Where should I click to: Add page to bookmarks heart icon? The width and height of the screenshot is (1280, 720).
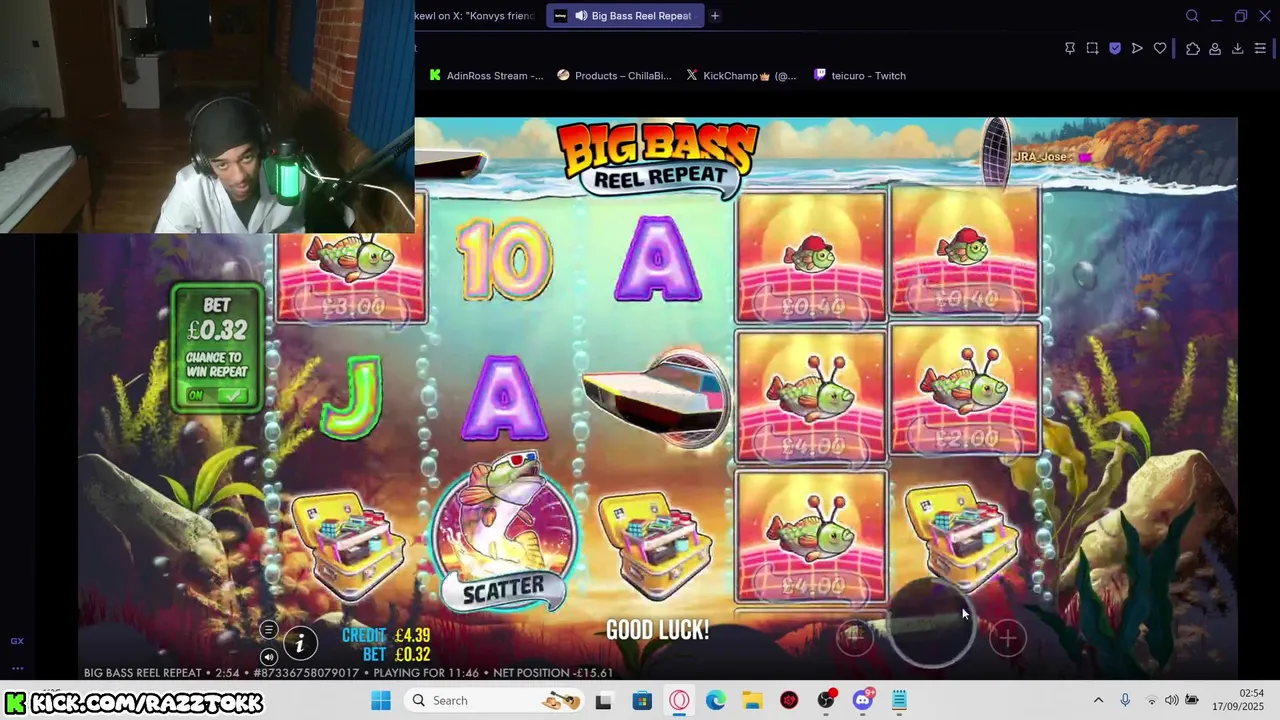1160,48
